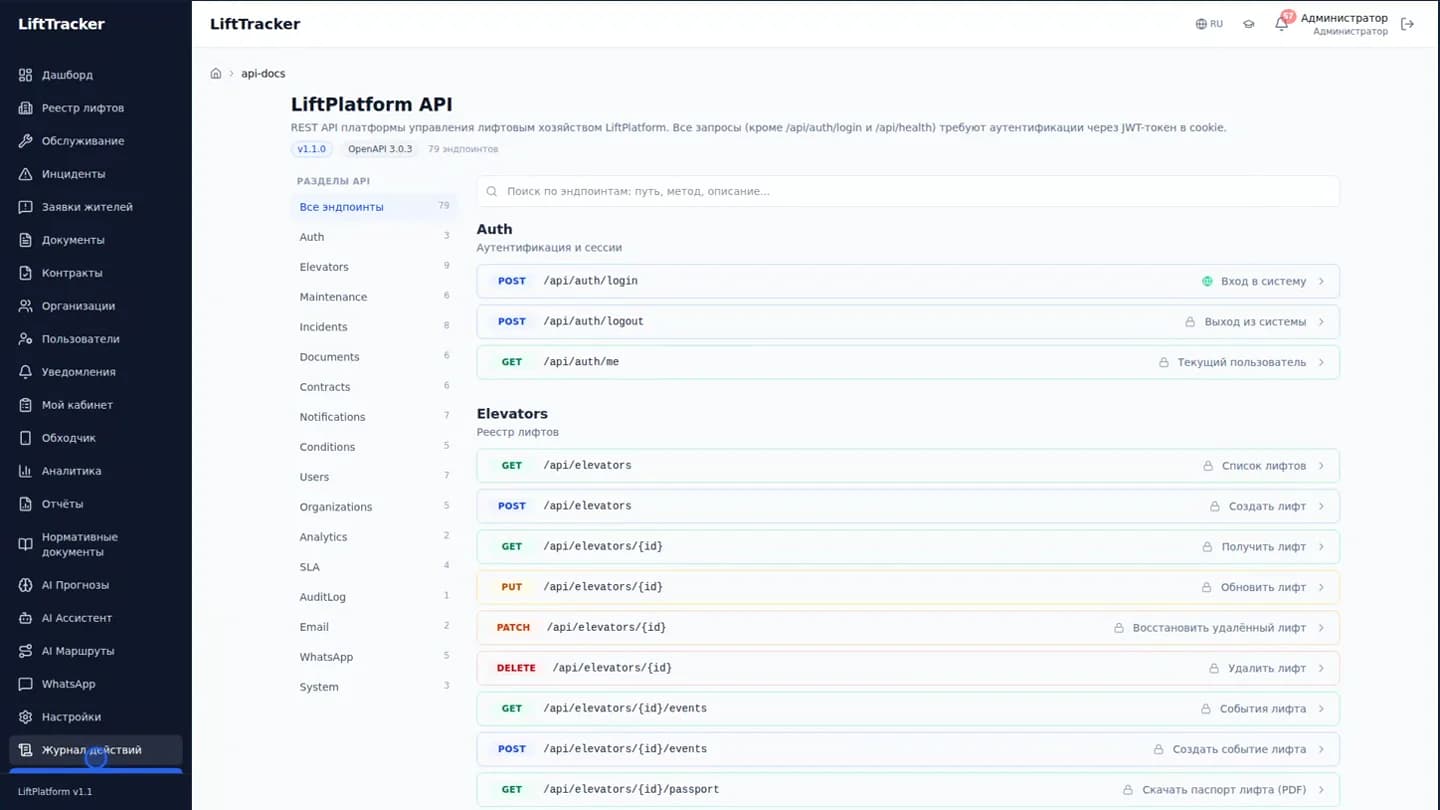The image size is (1440, 810).
Task: Open the AuditLog API section
Action: click(x=374, y=597)
